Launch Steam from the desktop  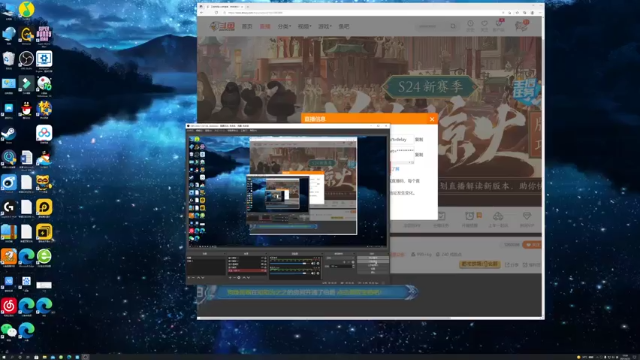point(9,134)
